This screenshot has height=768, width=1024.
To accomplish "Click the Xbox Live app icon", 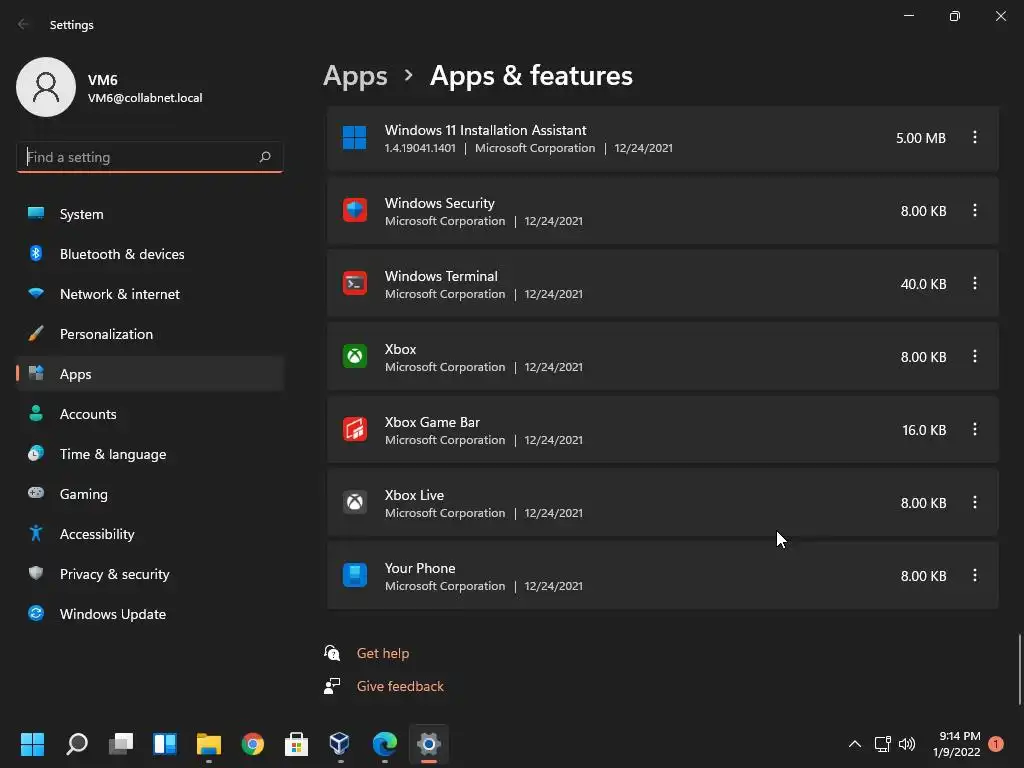I will coord(355,502).
